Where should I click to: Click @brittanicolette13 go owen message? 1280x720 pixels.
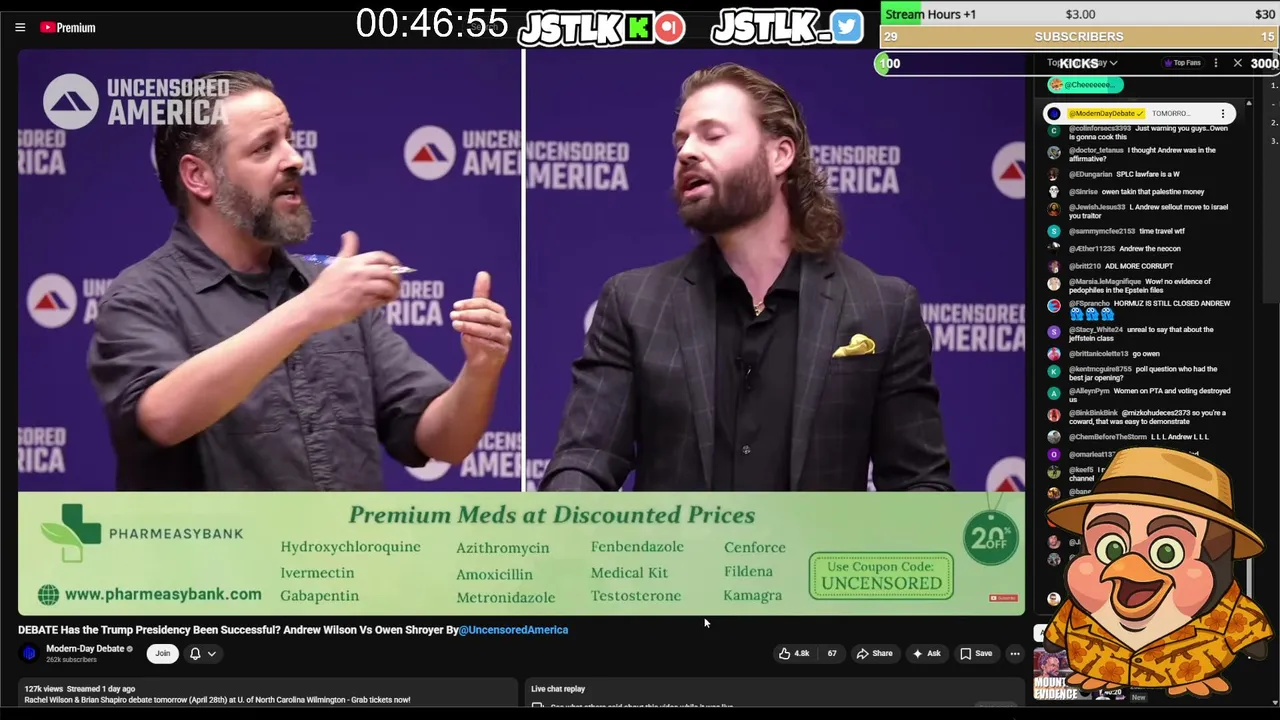pyautogui.click(x=1140, y=354)
